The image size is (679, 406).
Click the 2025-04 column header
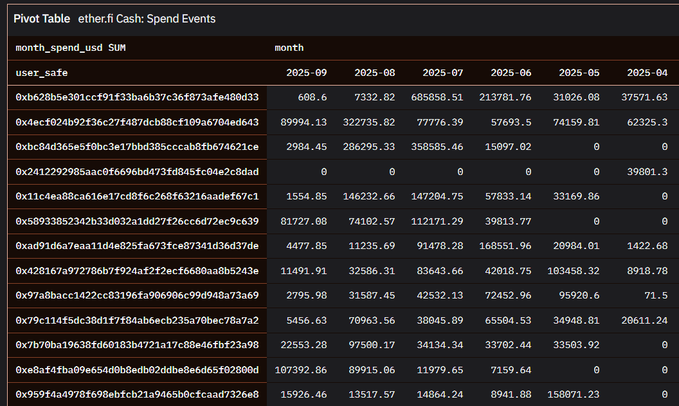point(646,73)
